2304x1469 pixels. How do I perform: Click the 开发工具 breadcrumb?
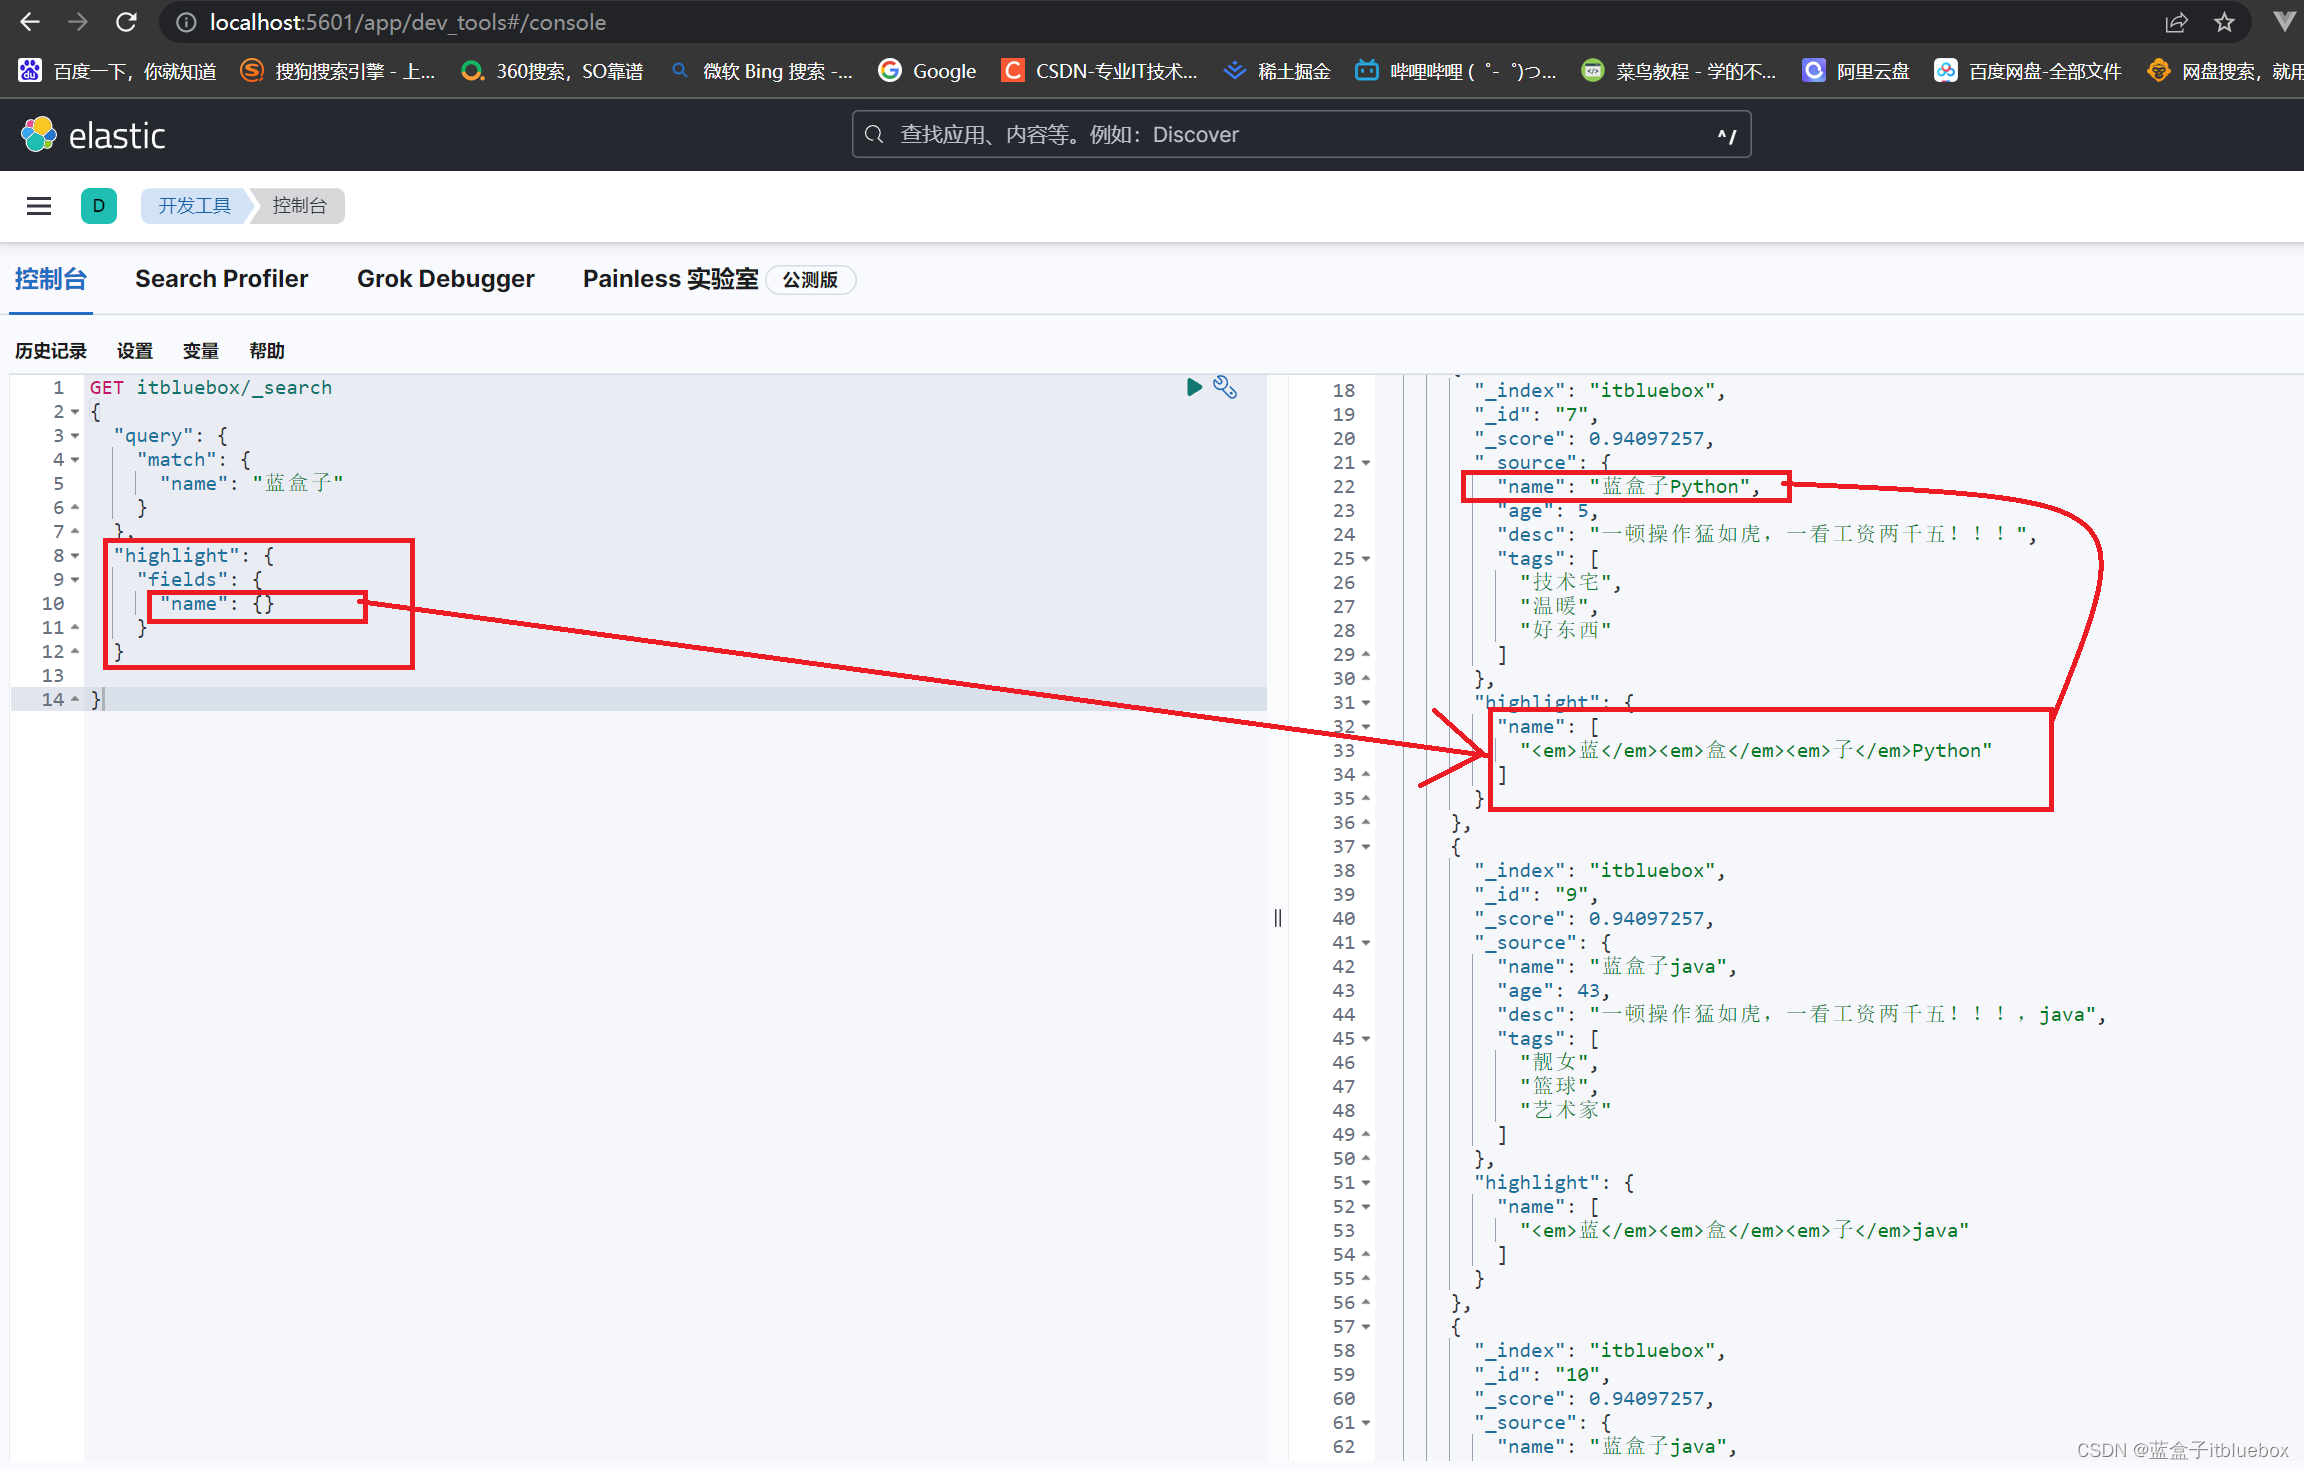coord(194,206)
